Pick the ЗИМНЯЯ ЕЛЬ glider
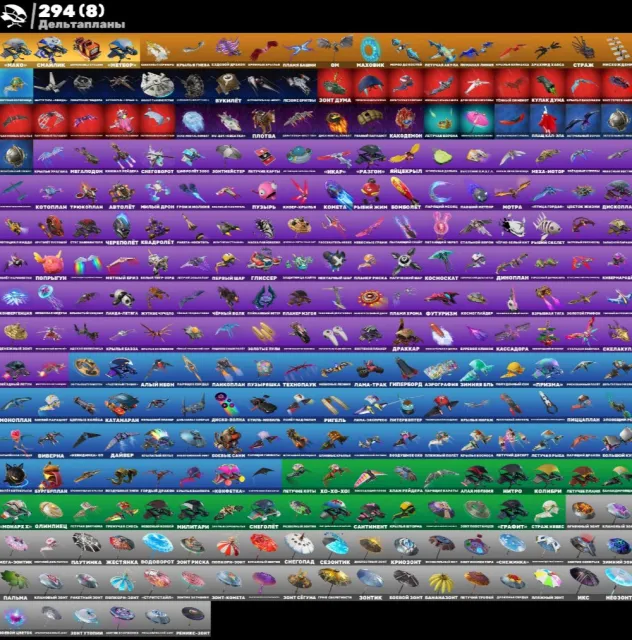 pyautogui.click(x=477, y=370)
